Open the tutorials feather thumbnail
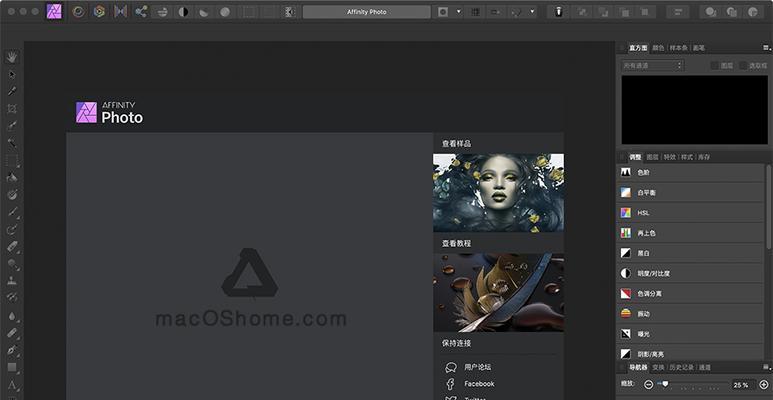 pos(498,292)
